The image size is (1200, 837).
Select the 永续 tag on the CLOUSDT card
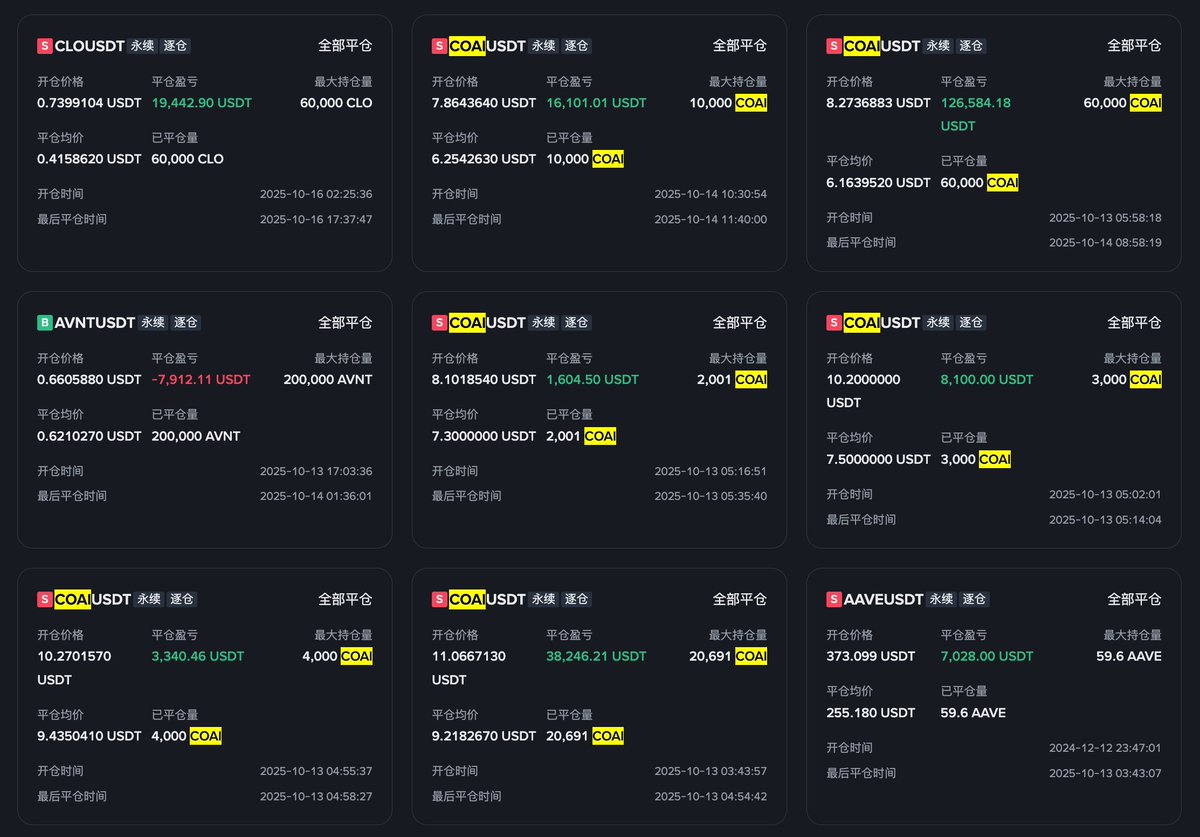click(x=142, y=46)
